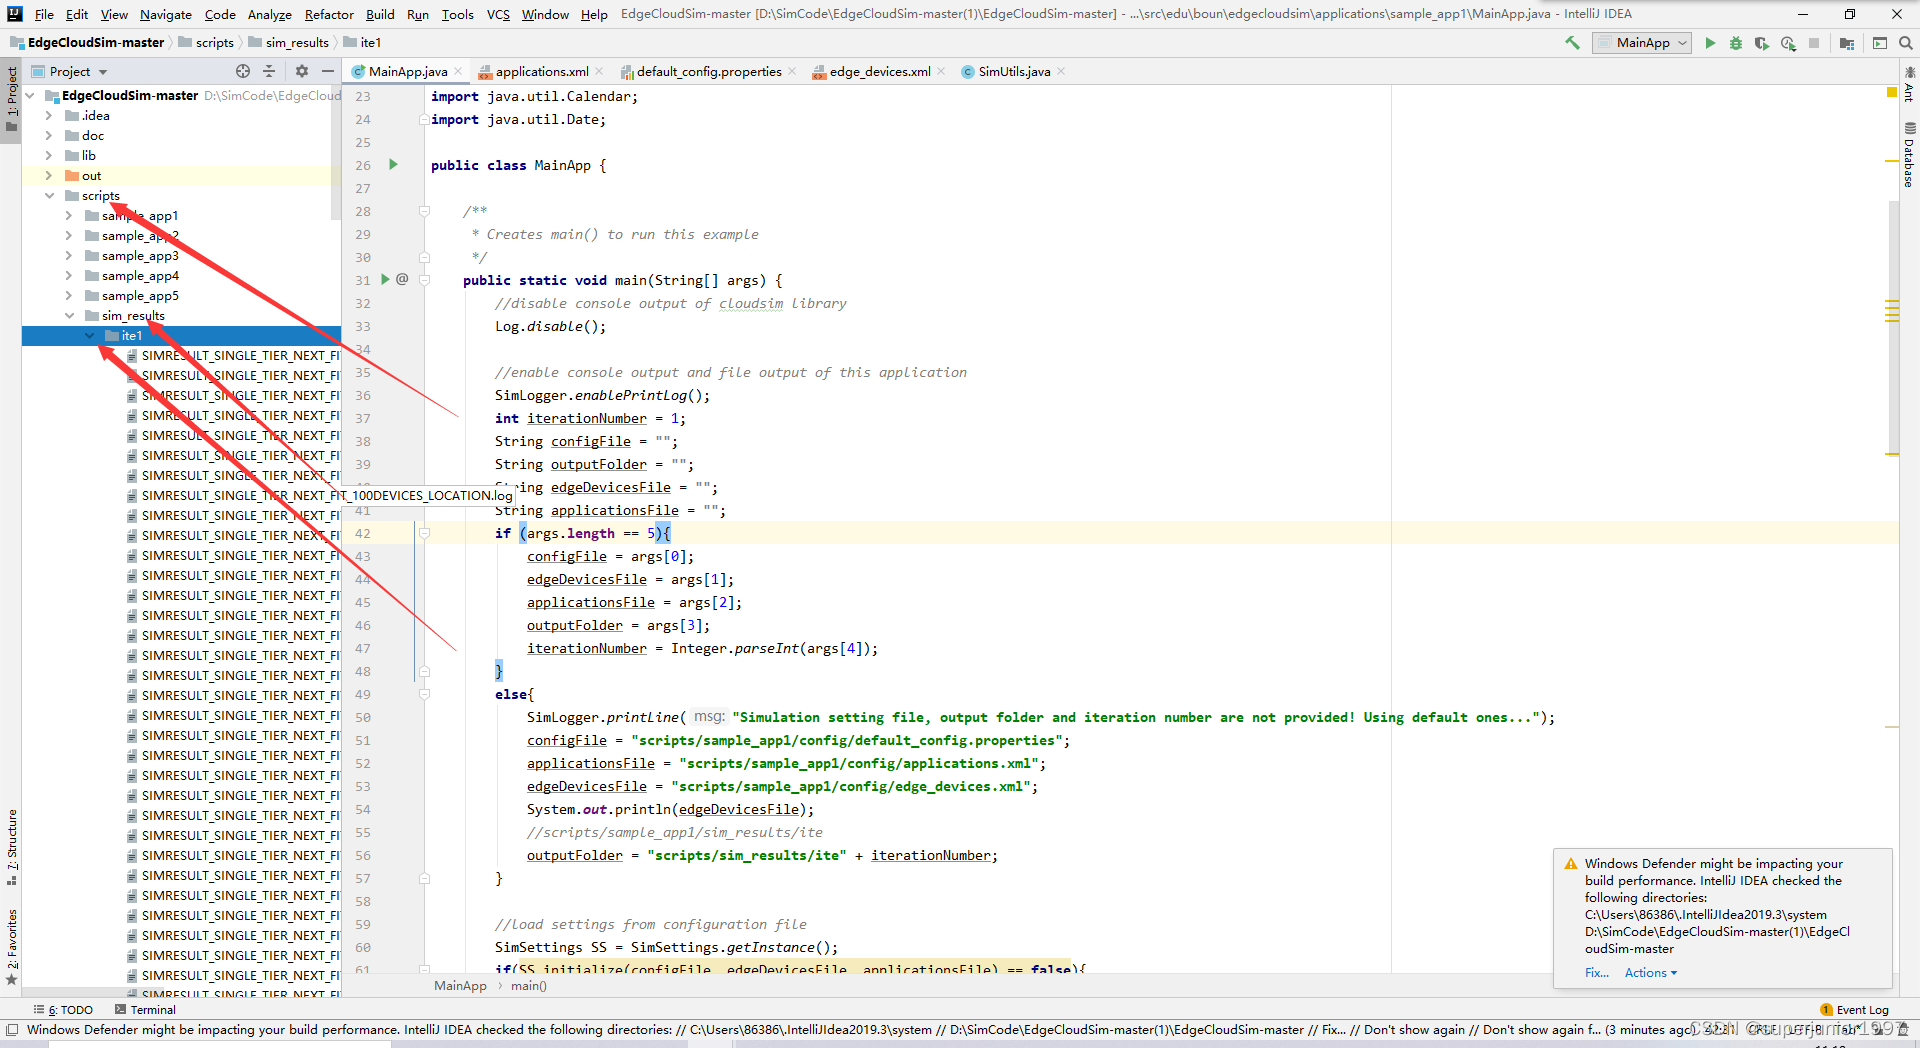Click the yellow warning stripe marks on scrollbar
This screenshot has height=1048, width=1920.
(1892, 311)
